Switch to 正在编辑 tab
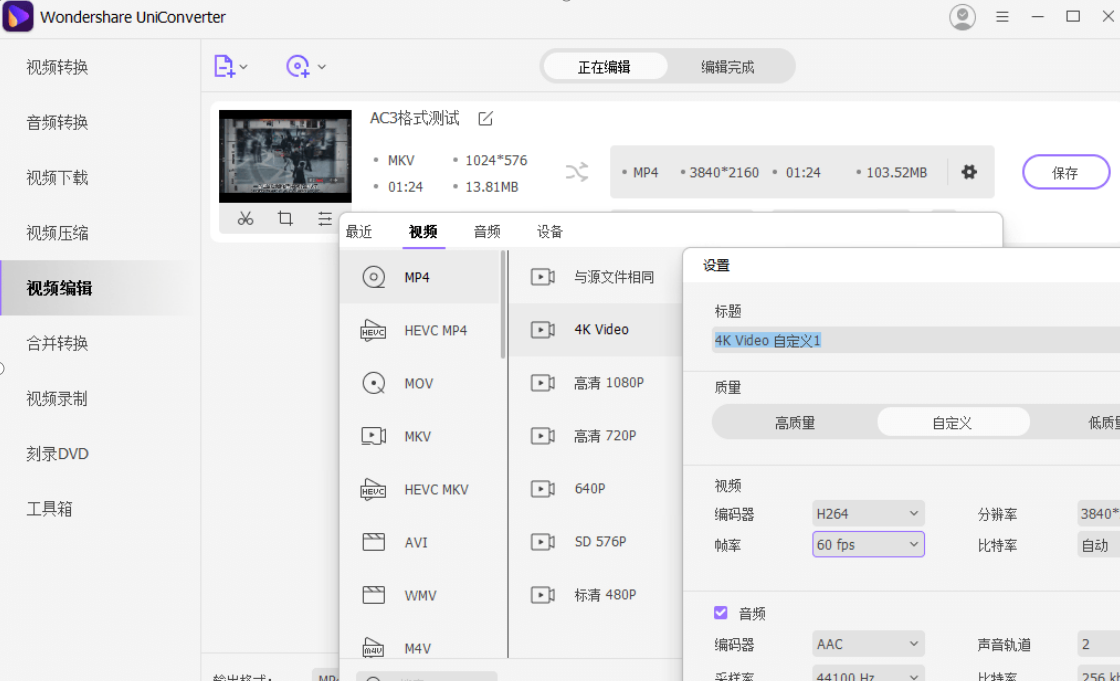 pyautogui.click(x=604, y=67)
